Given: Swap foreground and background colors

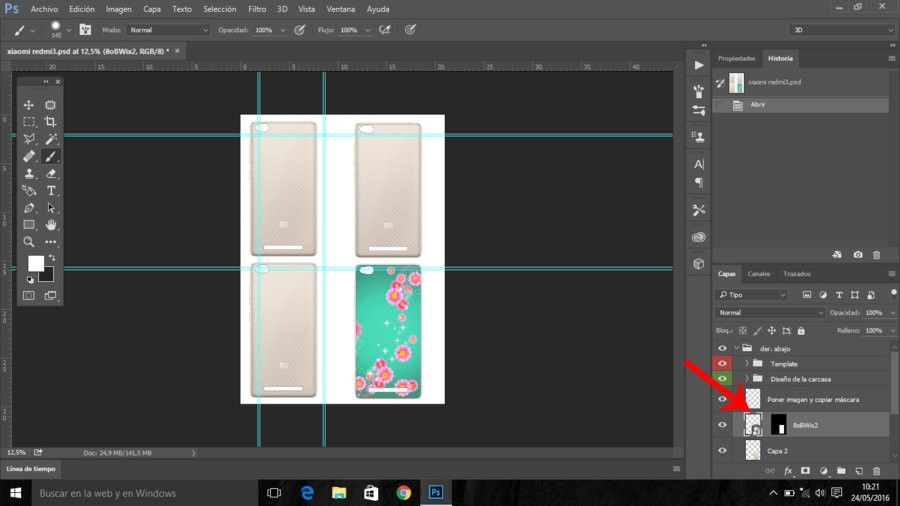Looking at the screenshot, I should [x=52, y=258].
